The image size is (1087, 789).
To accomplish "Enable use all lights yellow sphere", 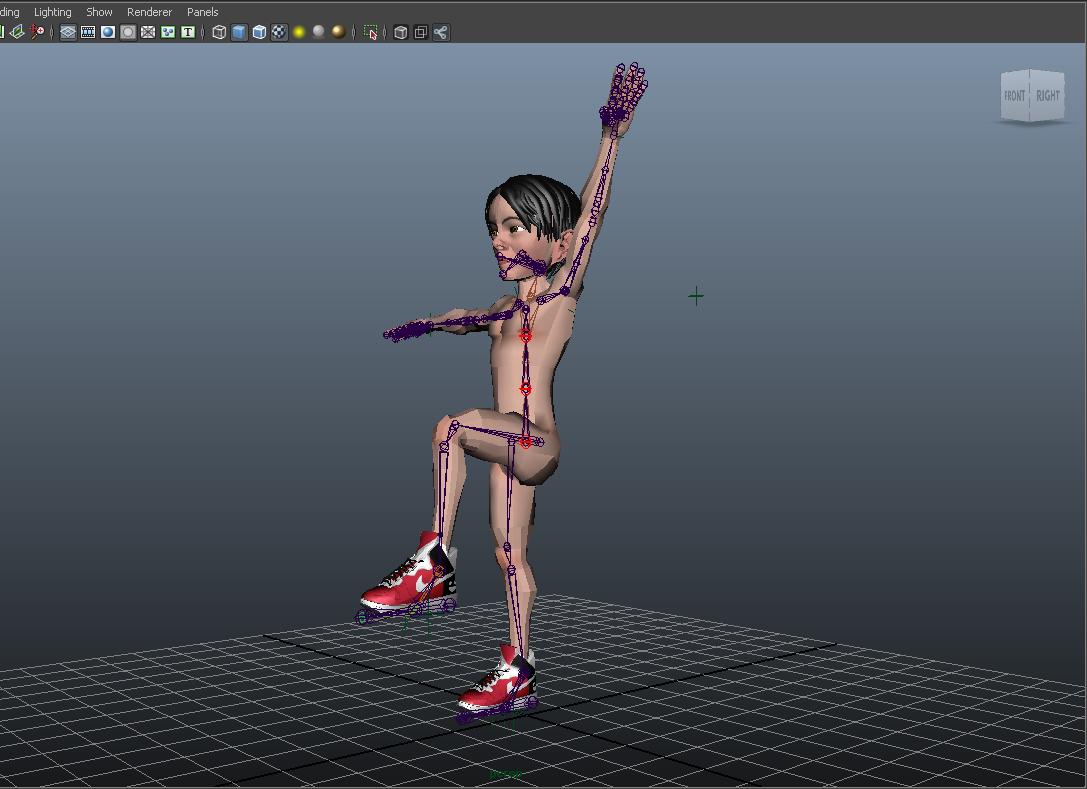I will click(x=299, y=32).
